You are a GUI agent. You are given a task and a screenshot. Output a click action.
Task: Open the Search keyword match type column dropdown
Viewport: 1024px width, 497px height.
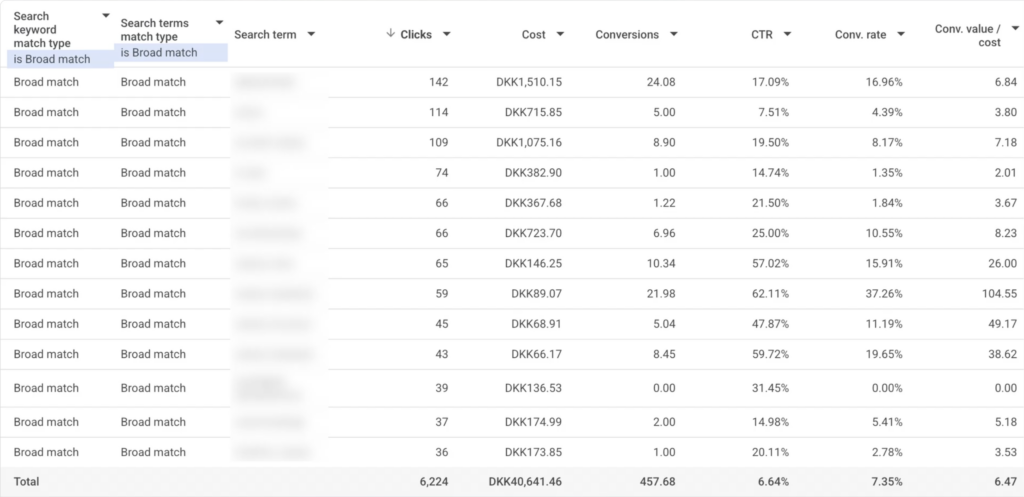click(106, 17)
